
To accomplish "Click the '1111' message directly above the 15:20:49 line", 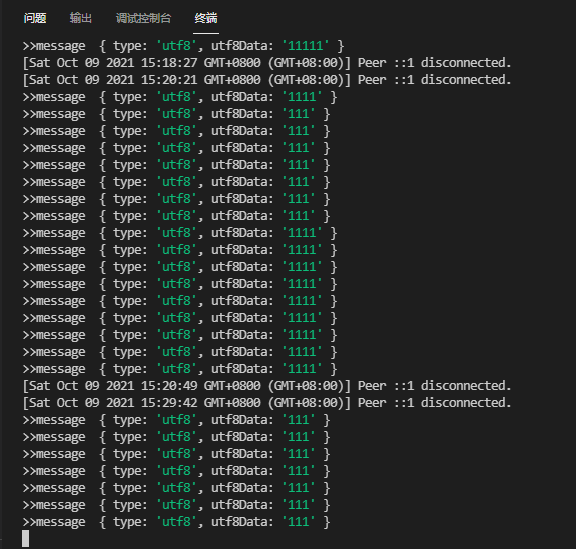I will [x=180, y=369].
